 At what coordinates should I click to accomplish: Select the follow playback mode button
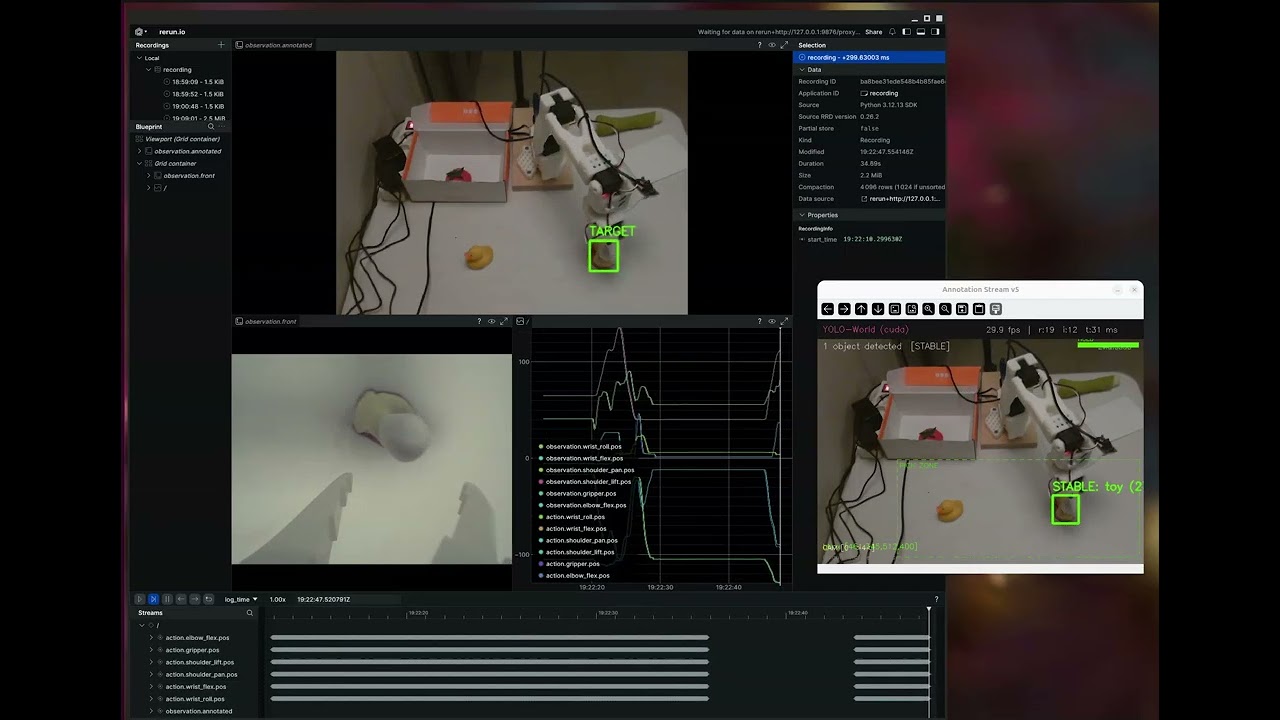[x=153, y=599]
